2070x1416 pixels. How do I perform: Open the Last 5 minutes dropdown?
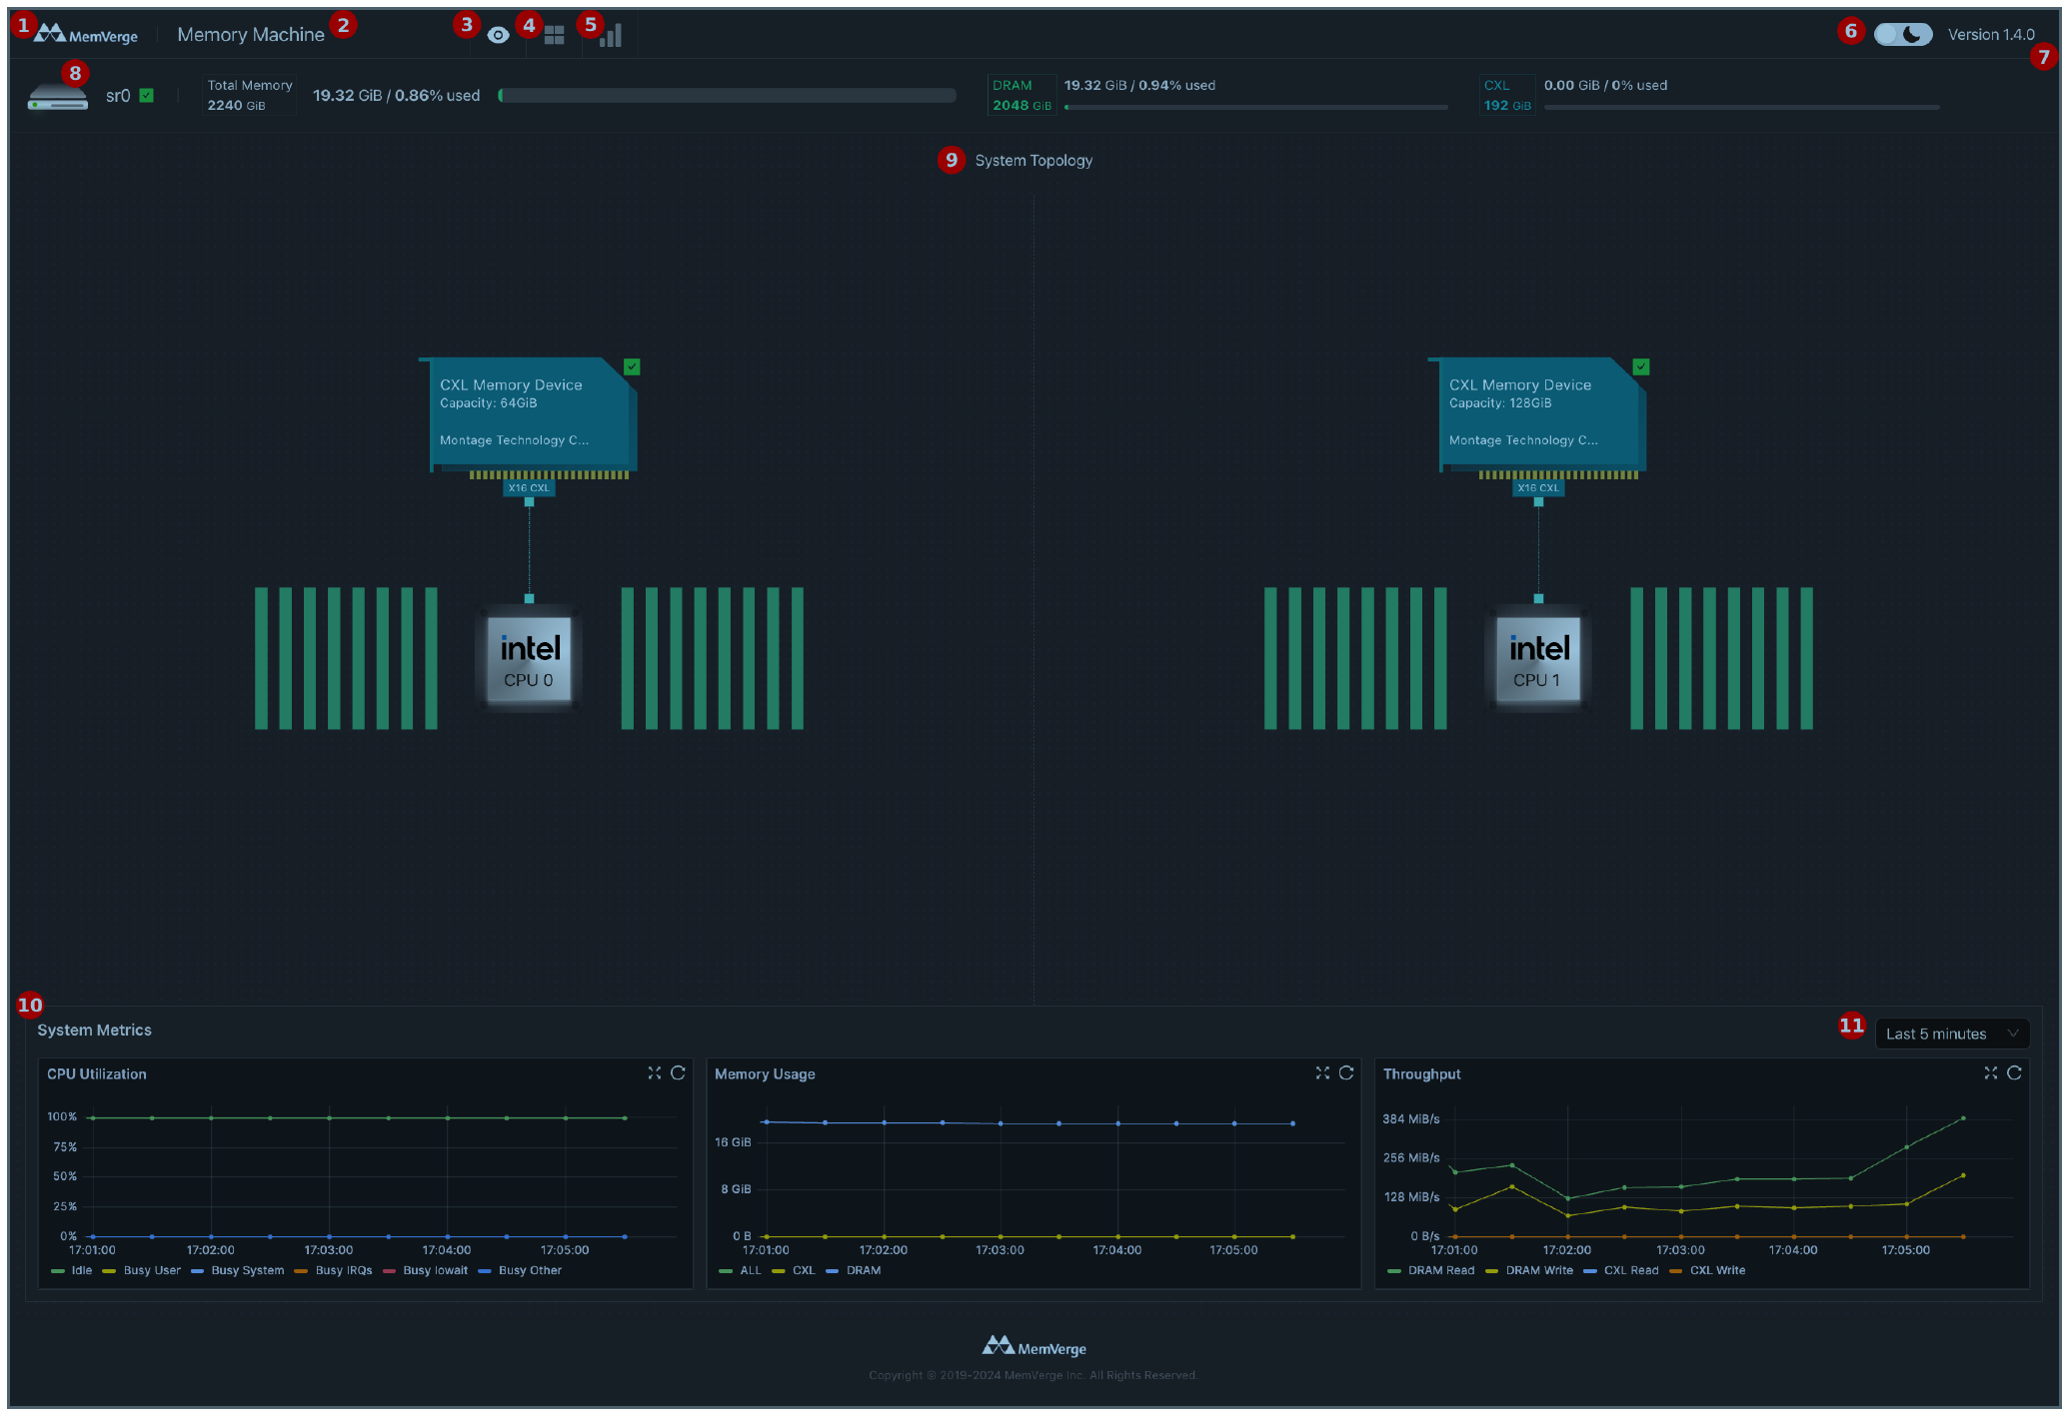1951,1033
